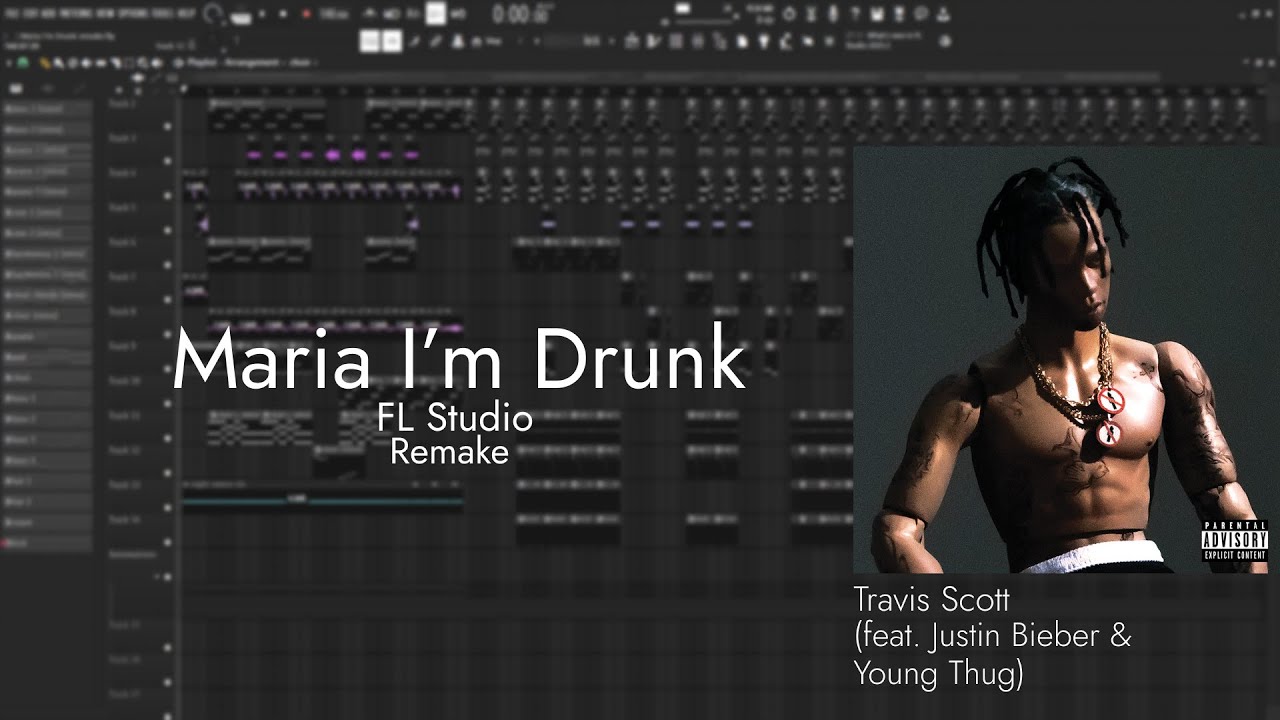1280x720 pixels.
Task: Select the Draw pencil tool in playlist toolbar
Action: [x=46, y=63]
